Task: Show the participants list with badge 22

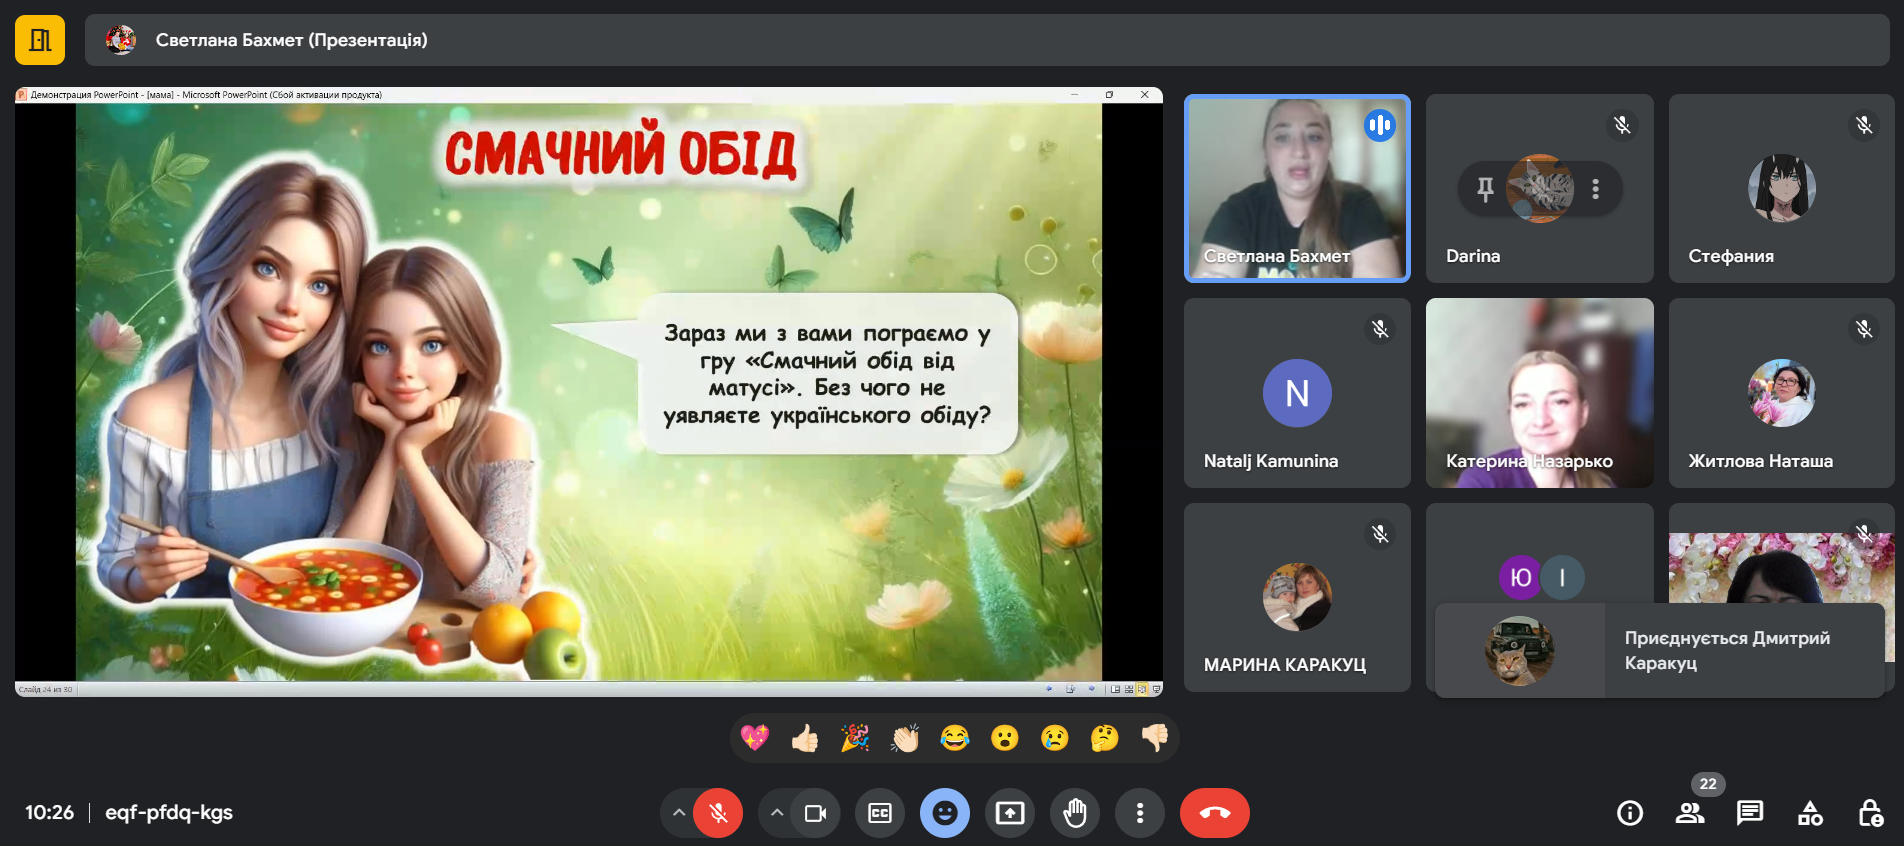Action: coord(1690,813)
